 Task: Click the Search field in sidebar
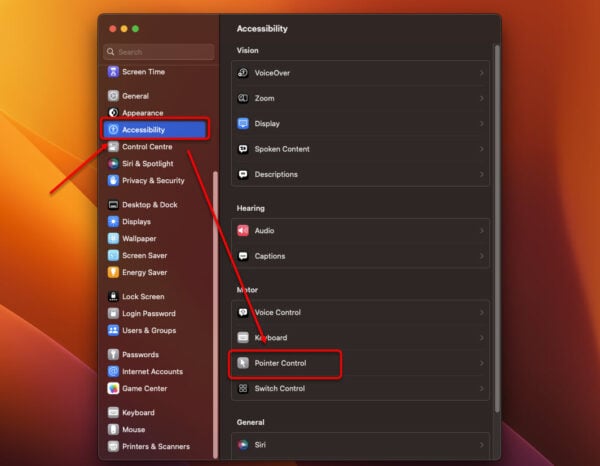[x=158, y=52]
